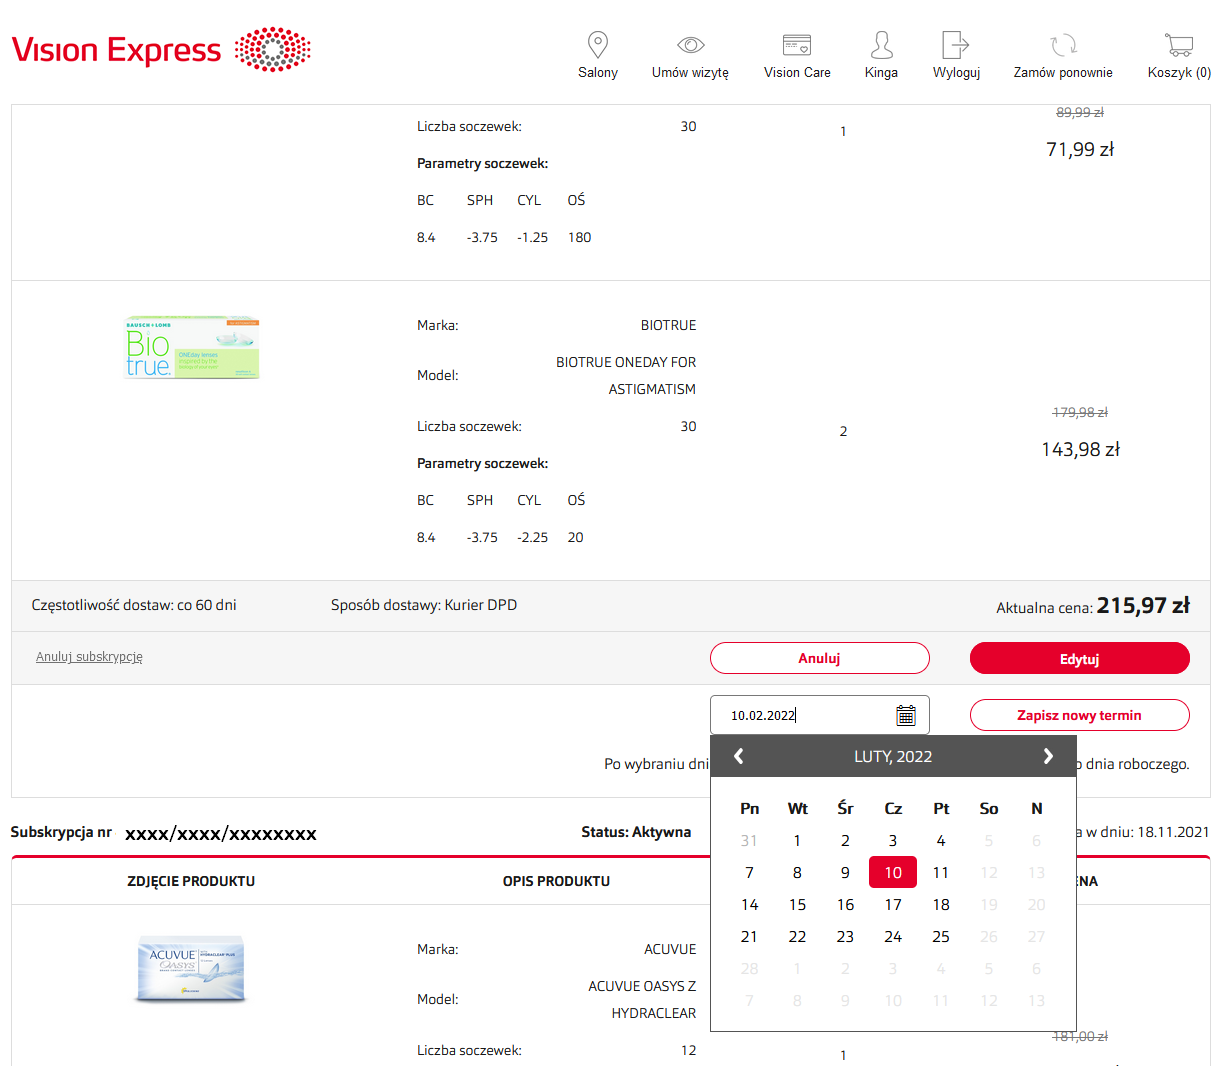Open the Salony location pin icon
The image size is (1231, 1066).
point(598,45)
